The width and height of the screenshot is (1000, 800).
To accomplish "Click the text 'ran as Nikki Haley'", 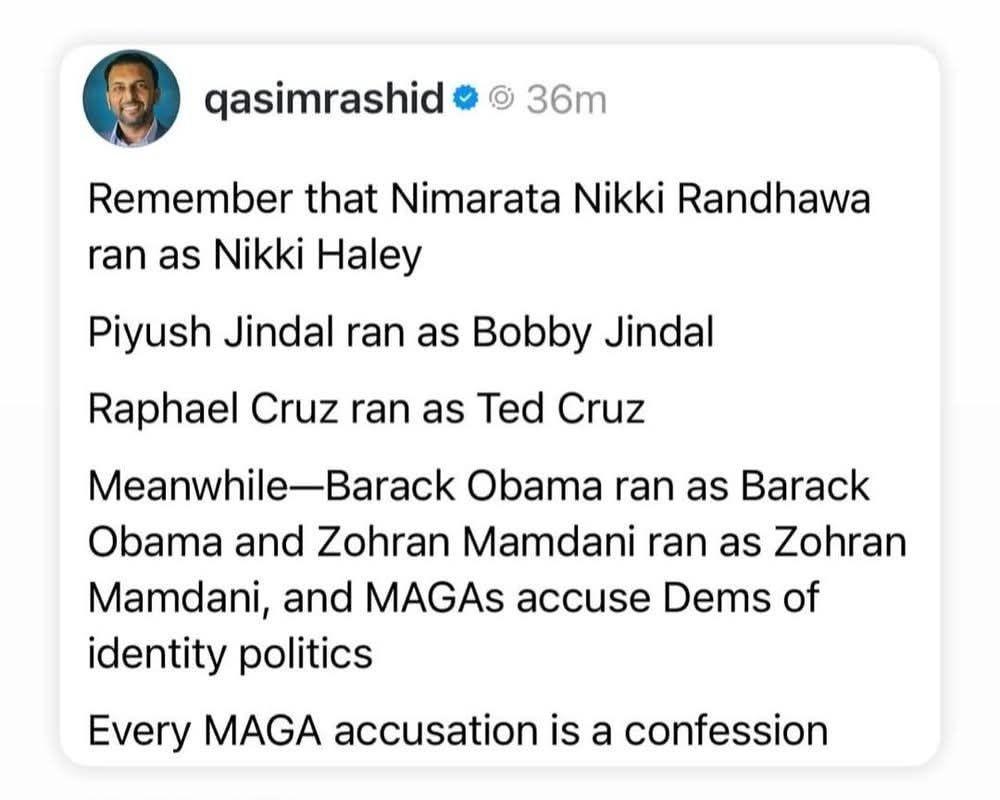I will coord(254,256).
